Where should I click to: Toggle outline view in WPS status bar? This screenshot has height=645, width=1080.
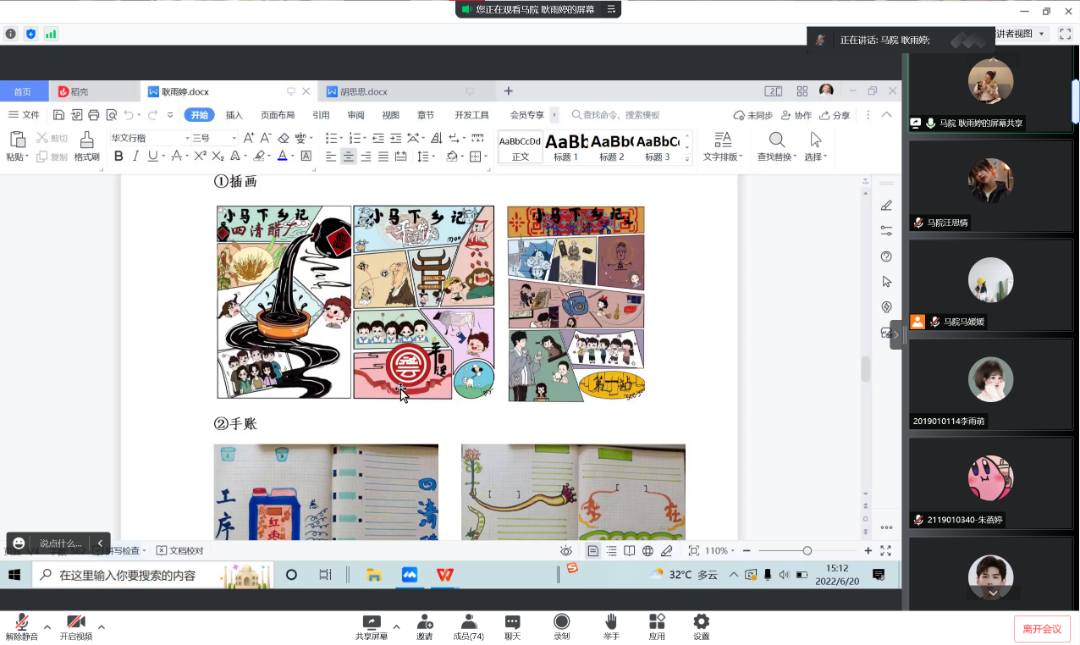[x=611, y=551]
